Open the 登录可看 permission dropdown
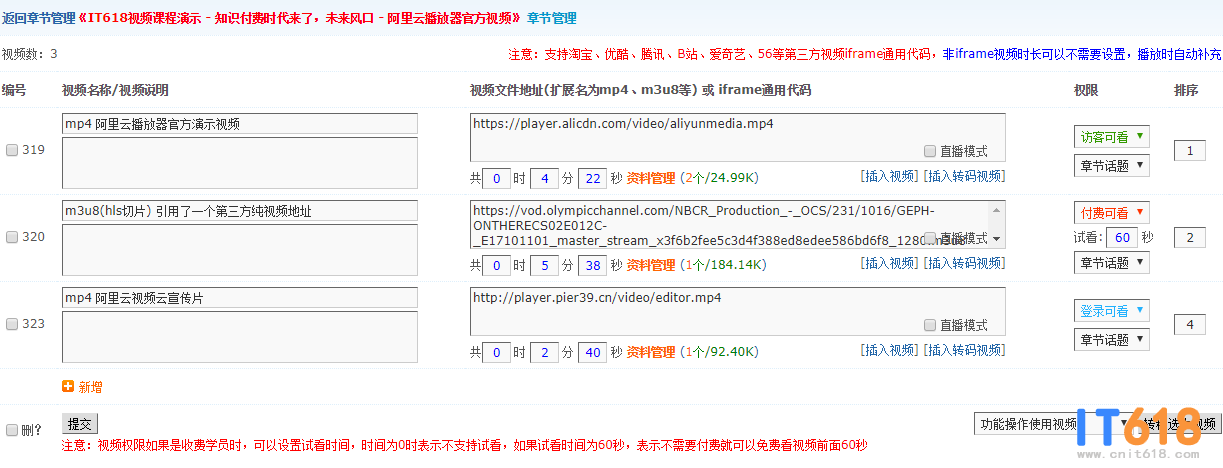The image size is (1223, 468). pos(1112,310)
